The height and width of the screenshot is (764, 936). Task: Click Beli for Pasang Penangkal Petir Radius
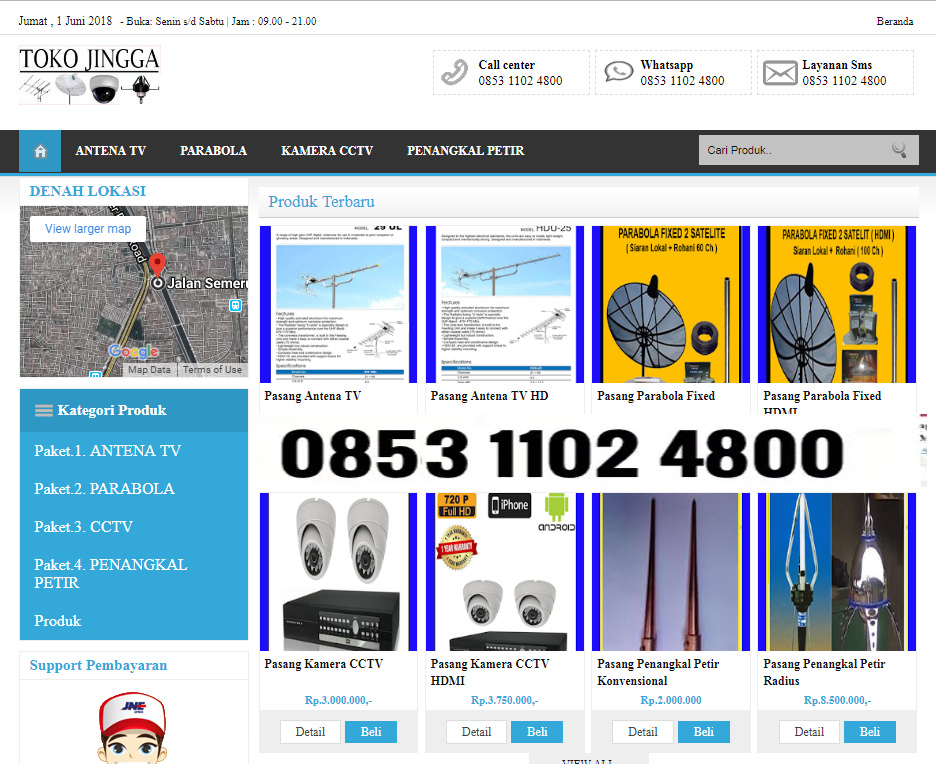[x=870, y=732]
